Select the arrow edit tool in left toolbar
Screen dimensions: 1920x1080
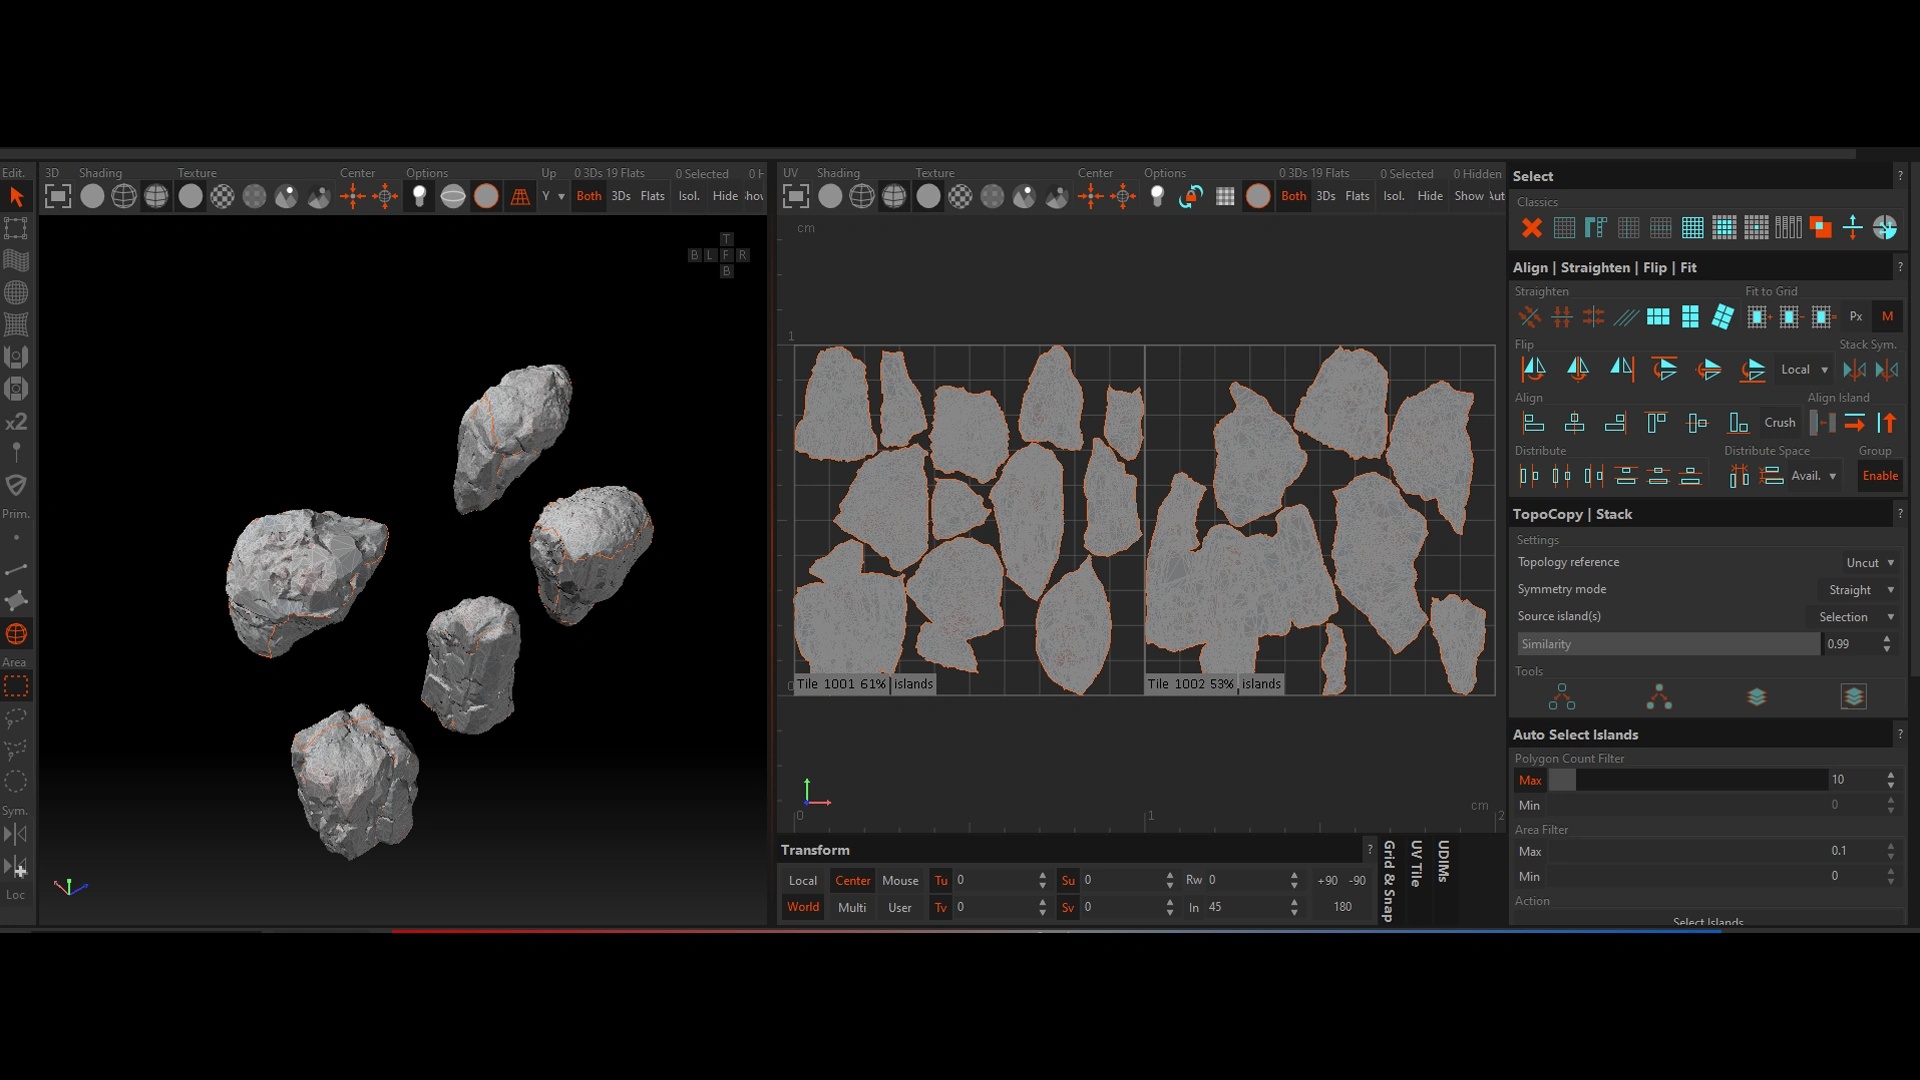[16, 197]
